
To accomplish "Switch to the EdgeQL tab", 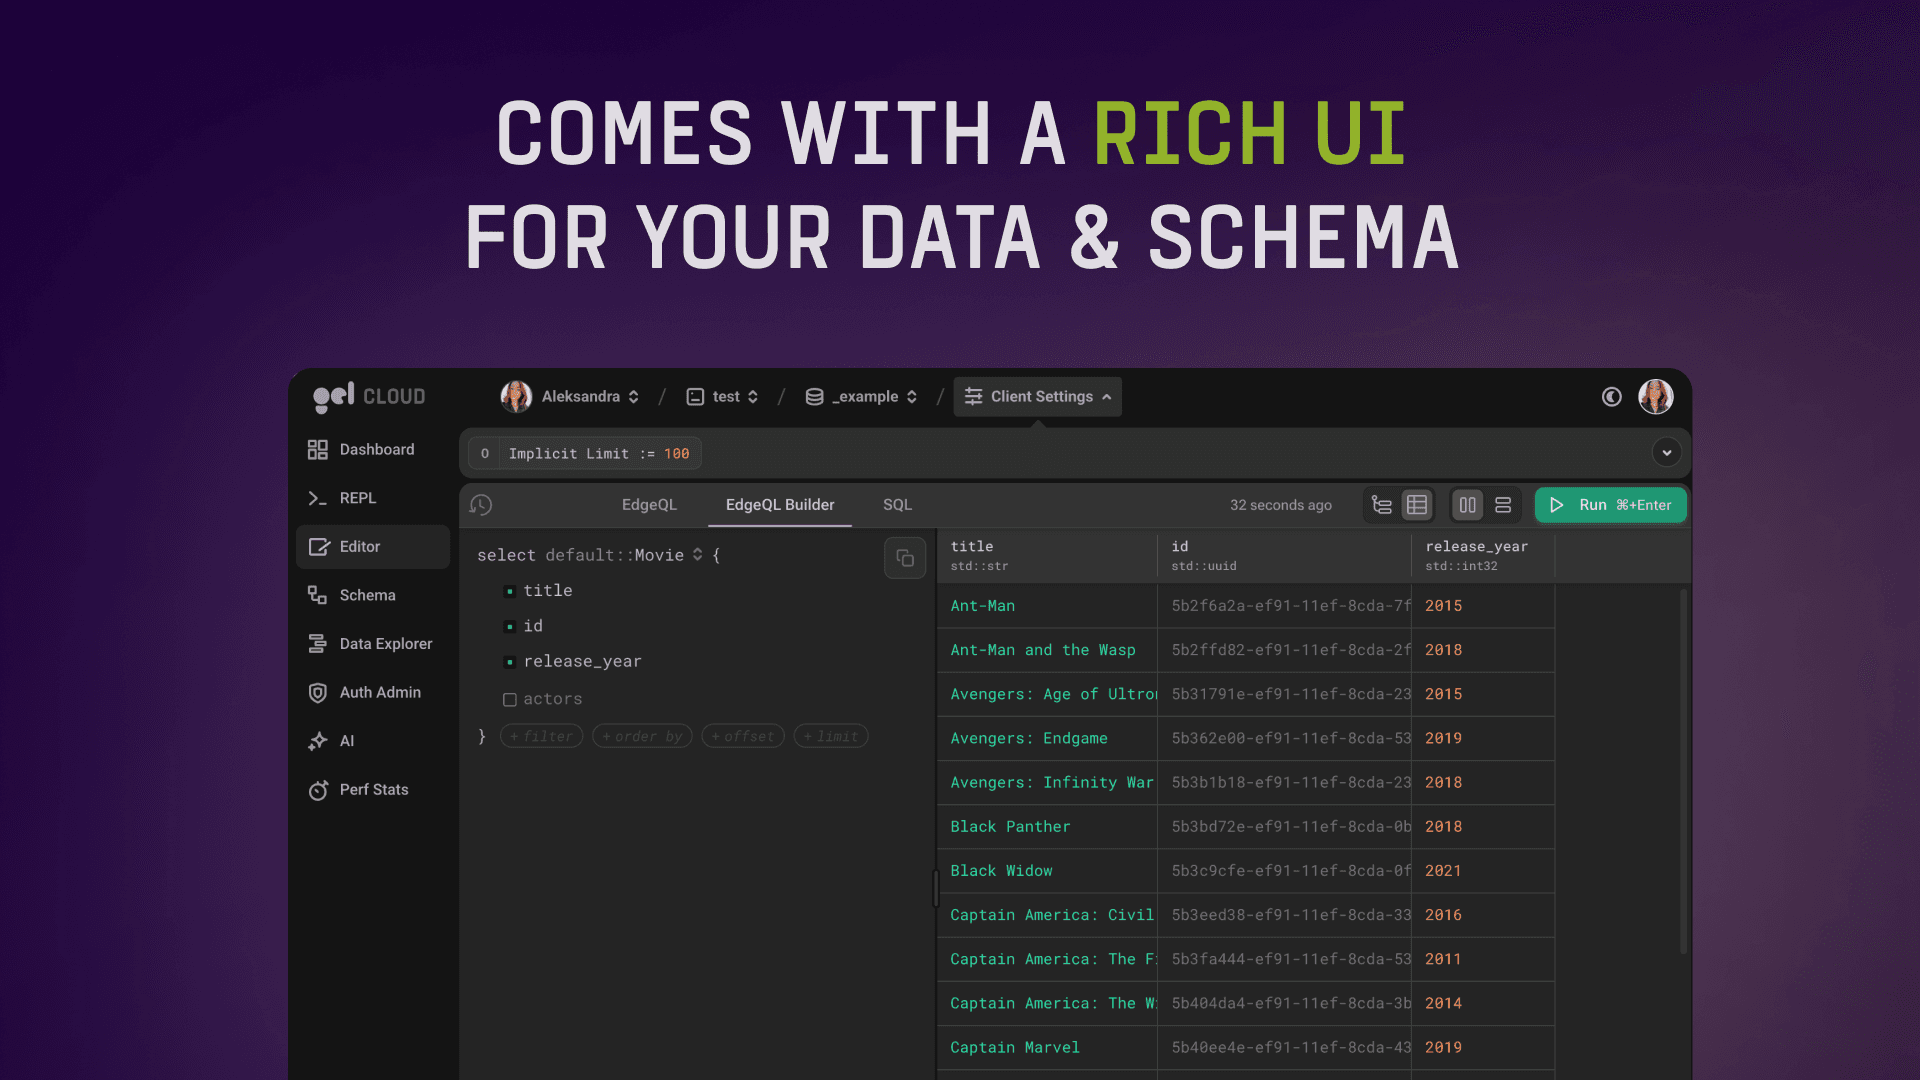I will tap(649, 505).
